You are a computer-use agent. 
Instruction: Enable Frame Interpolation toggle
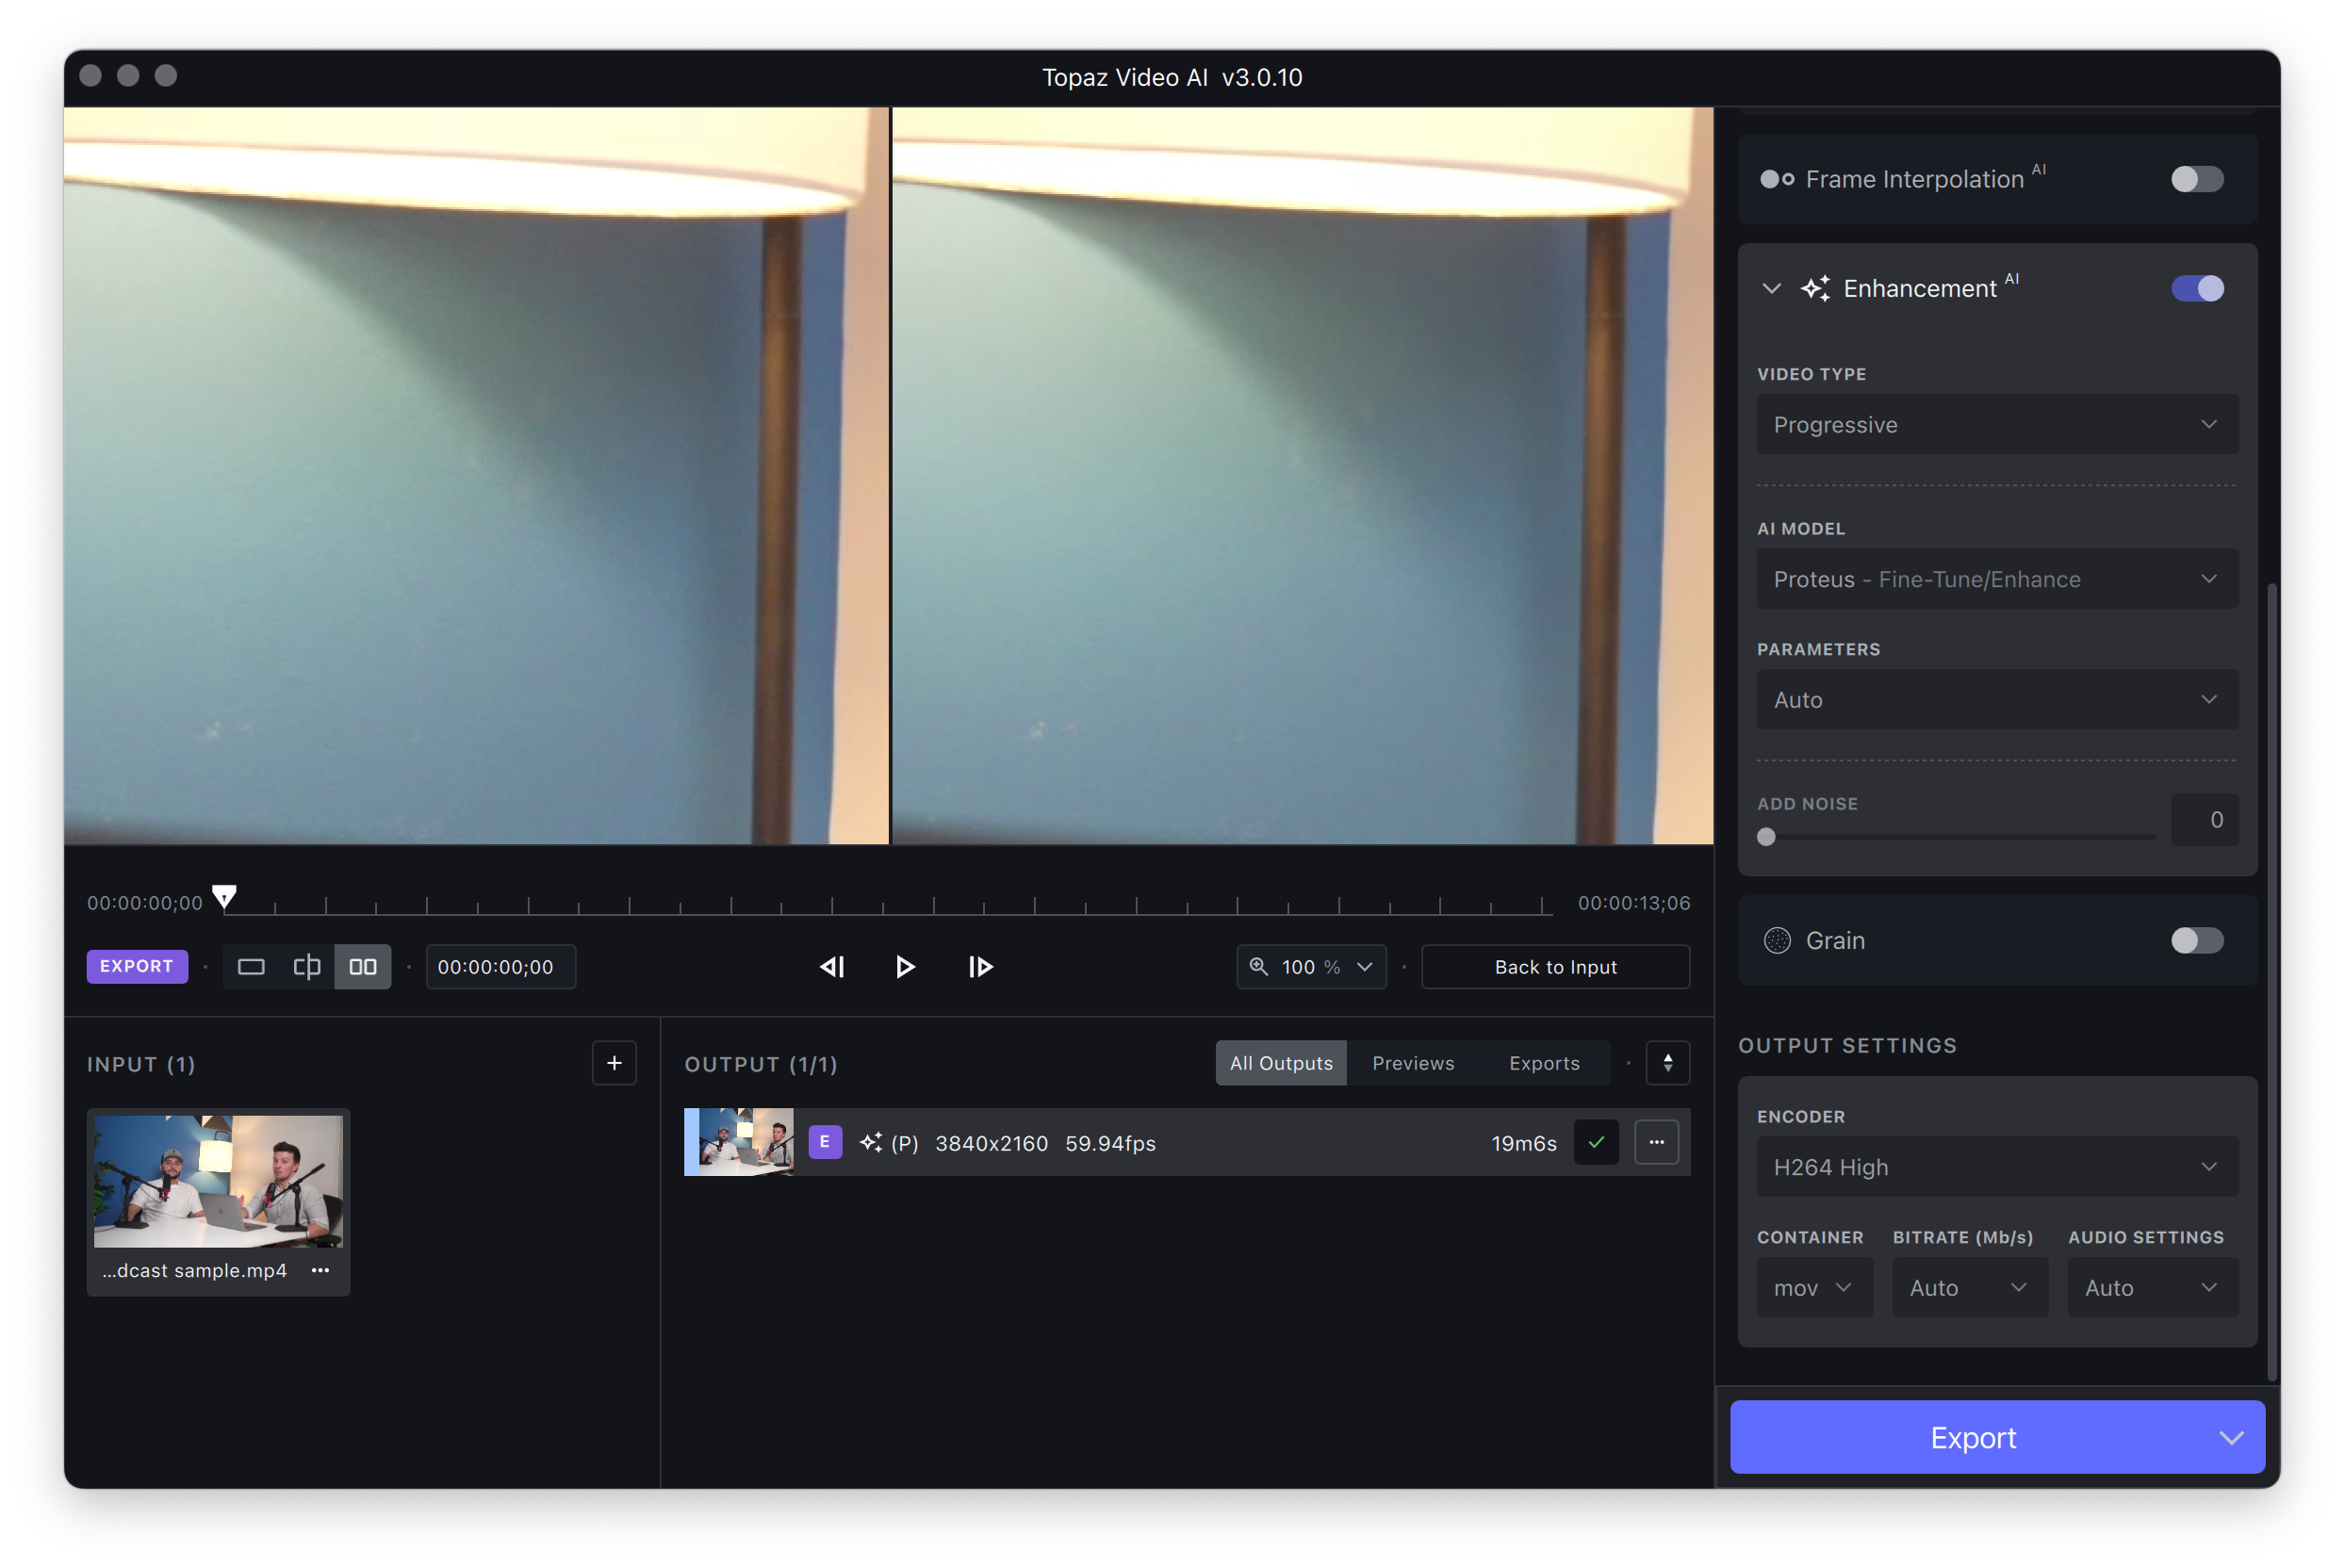2196,179
